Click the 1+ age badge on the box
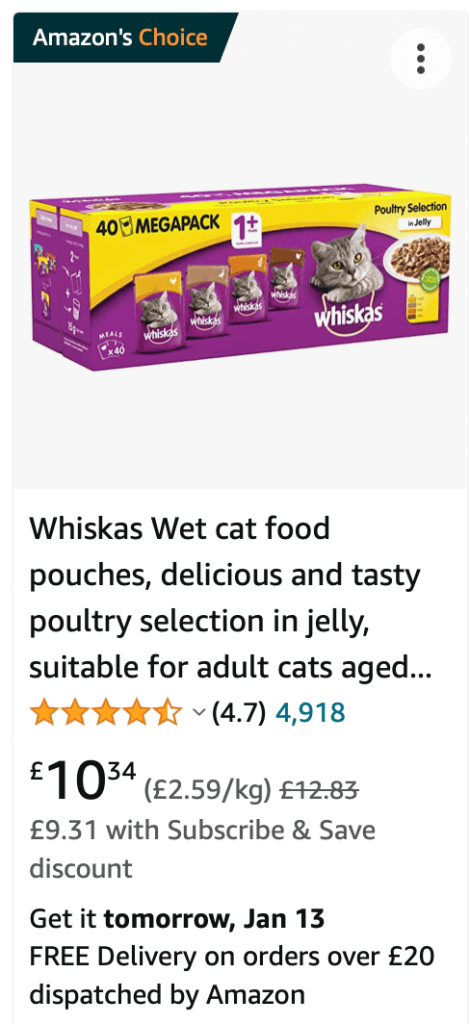470x1024 pixels. pyautogui.click(x=245, y=230)
